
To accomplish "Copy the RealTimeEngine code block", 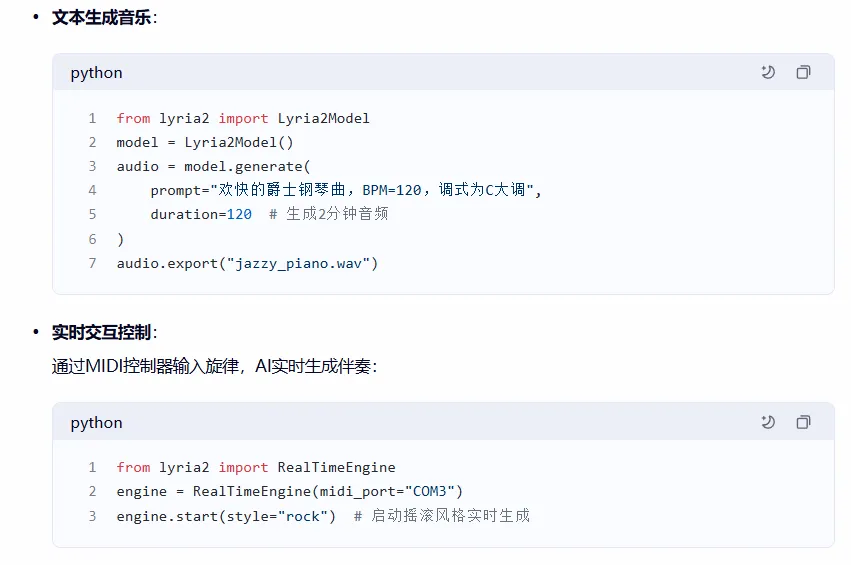I will (x=803, y=423).
